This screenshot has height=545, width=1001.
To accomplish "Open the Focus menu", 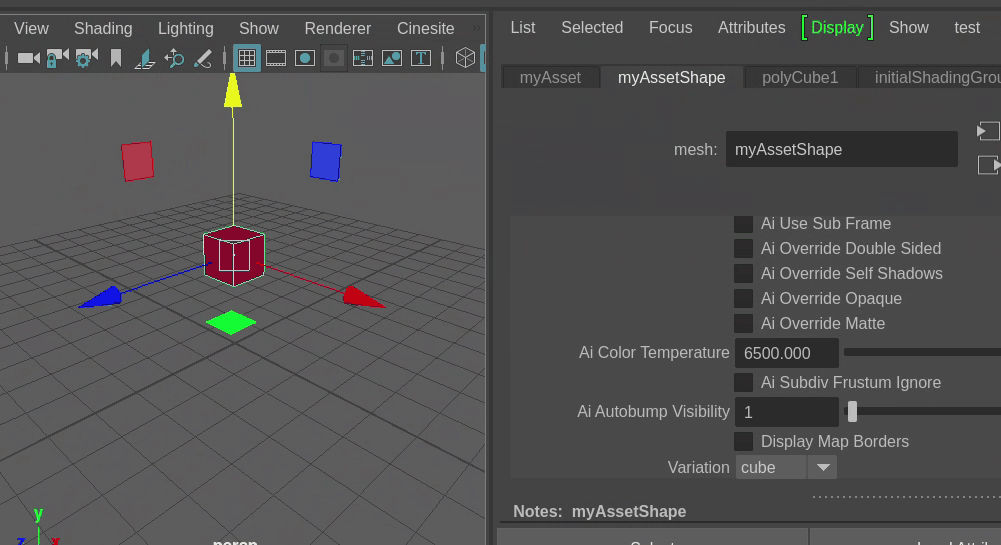I will (670, 27).
